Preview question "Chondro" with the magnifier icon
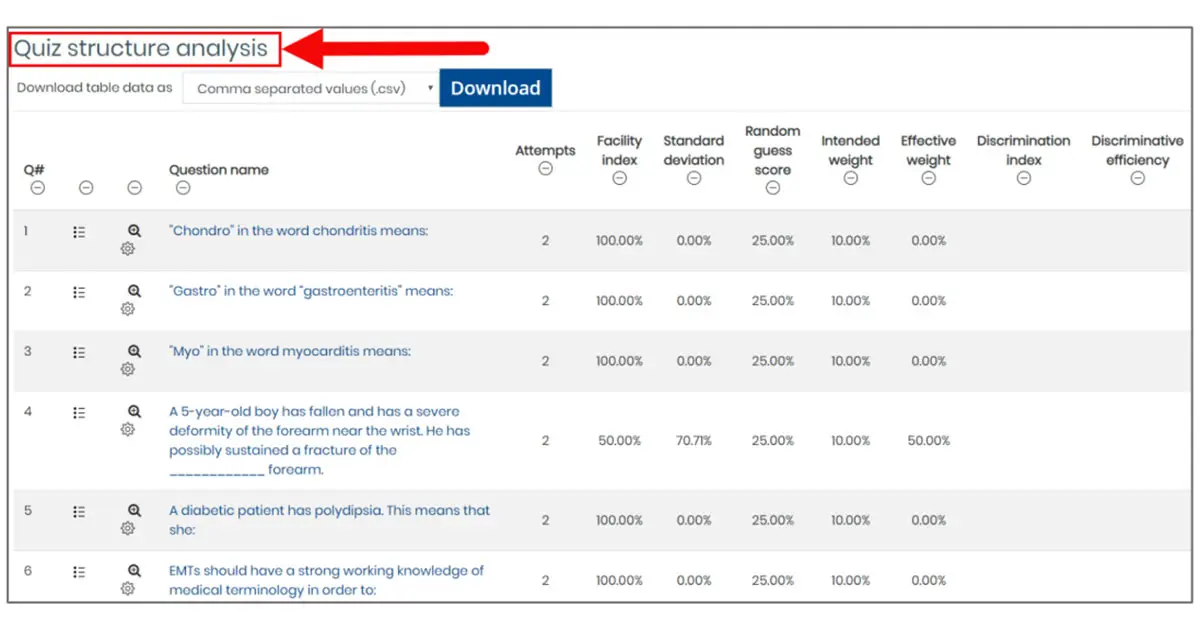The width and height of the screenshot is (1200, 630). [x=133, y=229]
